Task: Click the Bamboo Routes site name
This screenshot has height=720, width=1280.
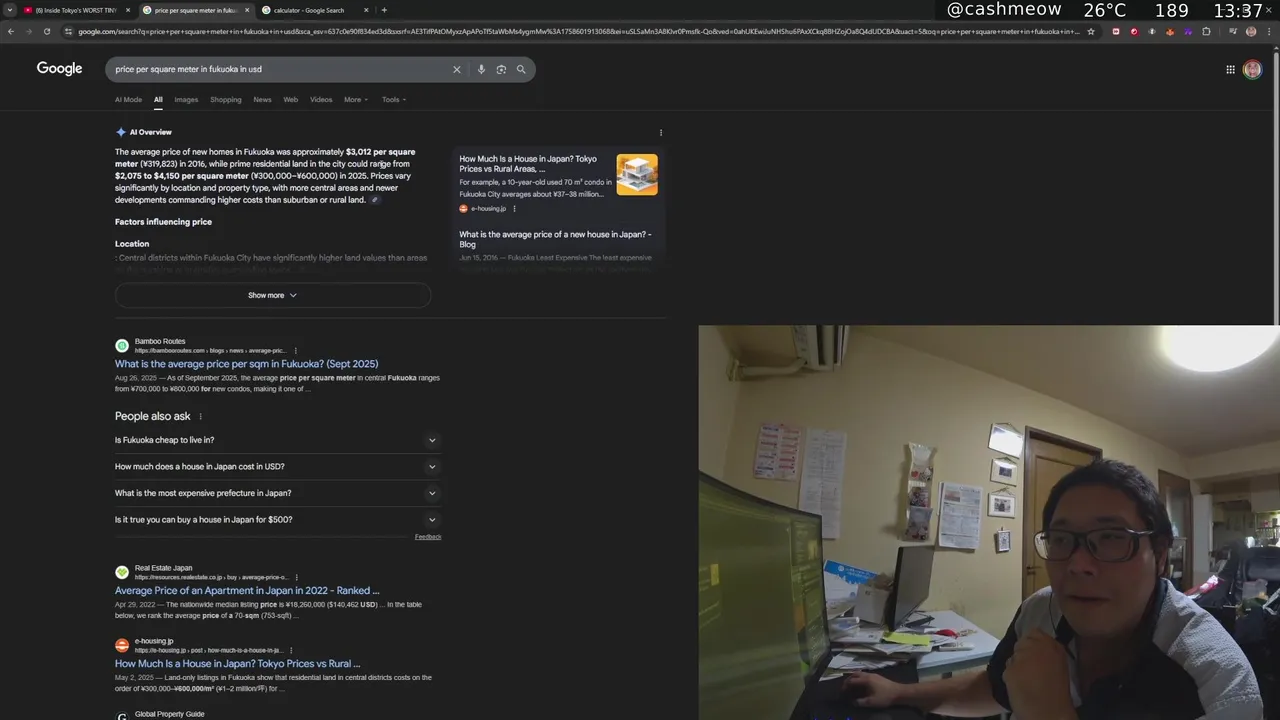Action: coord(160,341)
